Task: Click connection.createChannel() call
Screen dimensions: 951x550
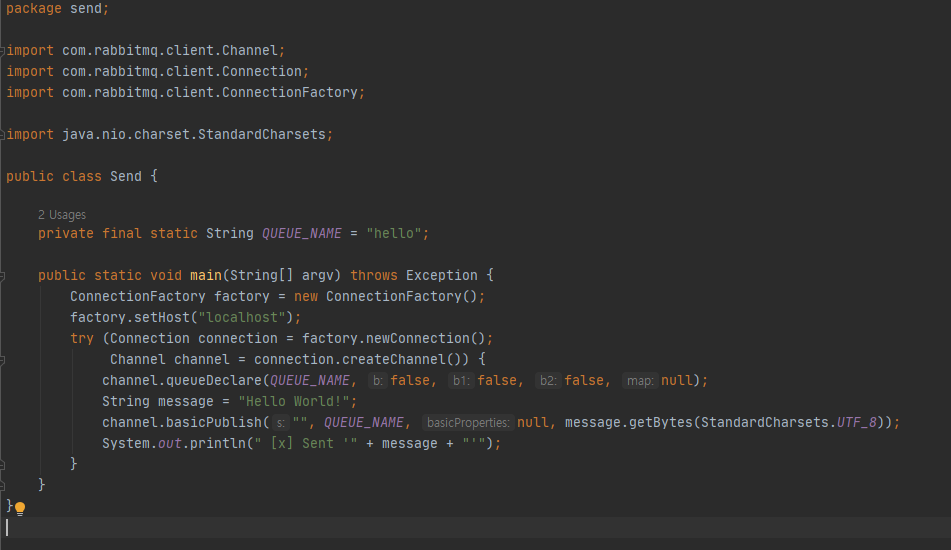Action: point(358,360)
